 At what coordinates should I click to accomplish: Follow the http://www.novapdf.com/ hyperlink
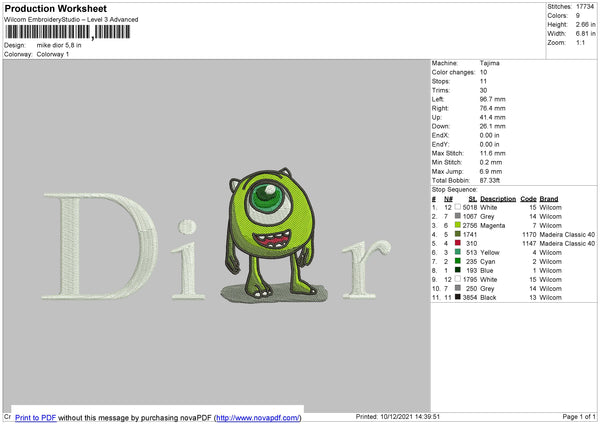[x=258, y=417]
